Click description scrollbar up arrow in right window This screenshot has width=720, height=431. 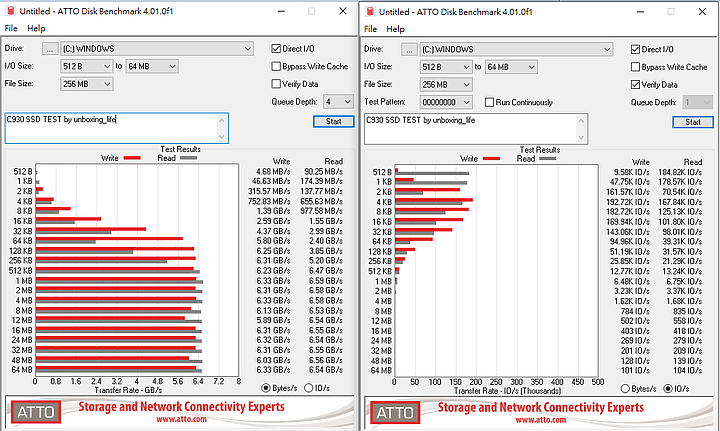[x=581, y=121]
